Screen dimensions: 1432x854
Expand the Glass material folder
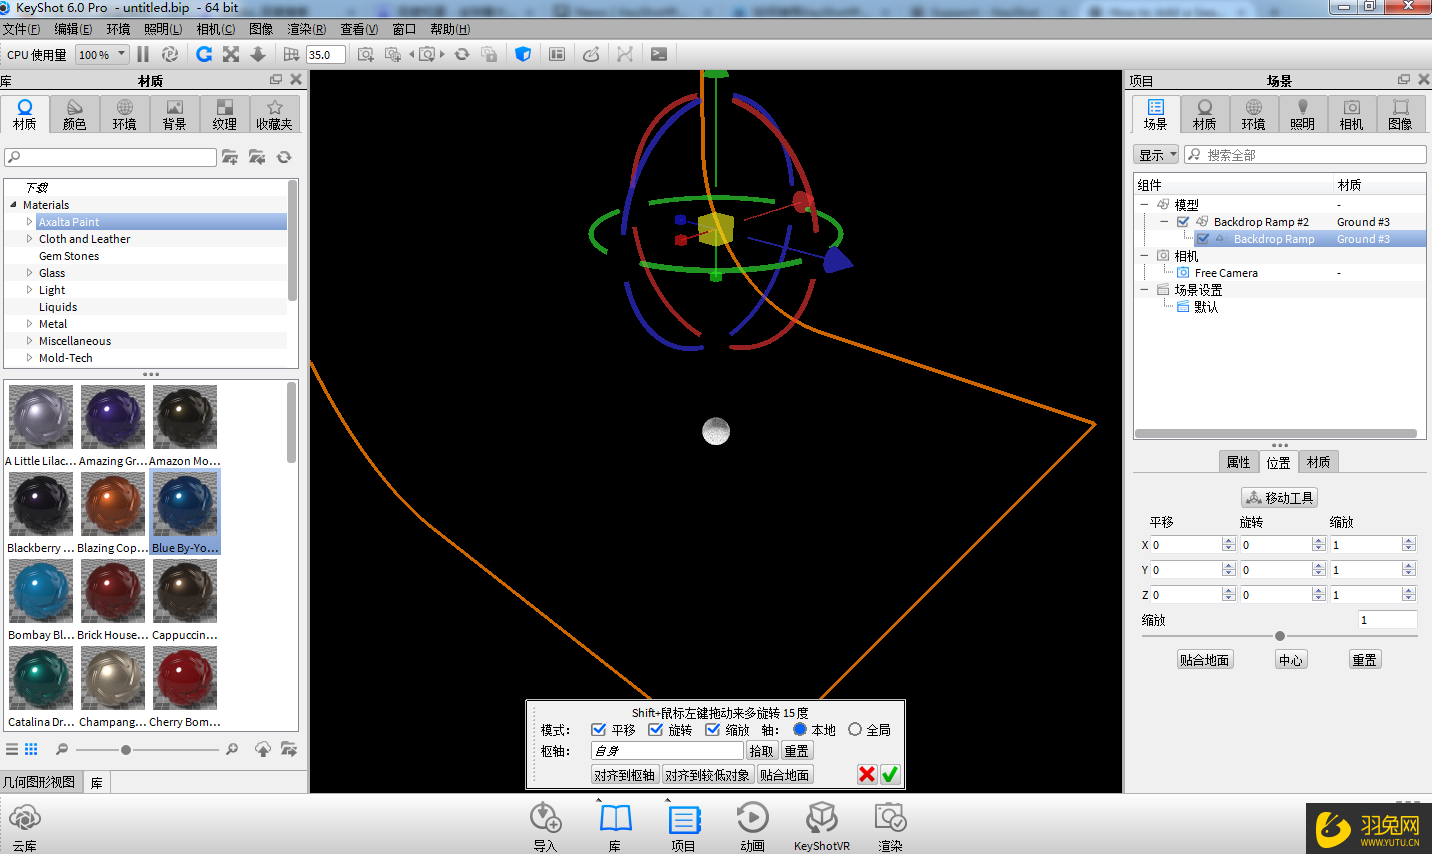[29, 273]
